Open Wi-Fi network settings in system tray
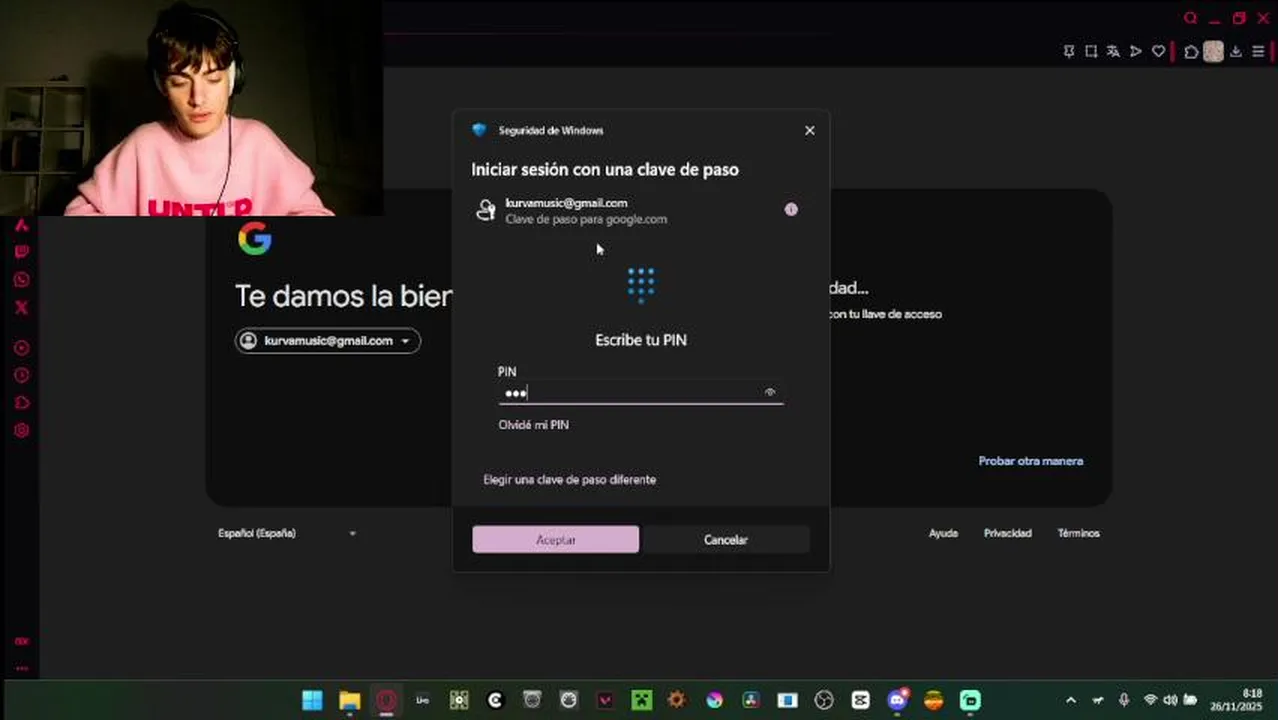The height and width of the screenshot is (720, 1278). (1150, 700)
